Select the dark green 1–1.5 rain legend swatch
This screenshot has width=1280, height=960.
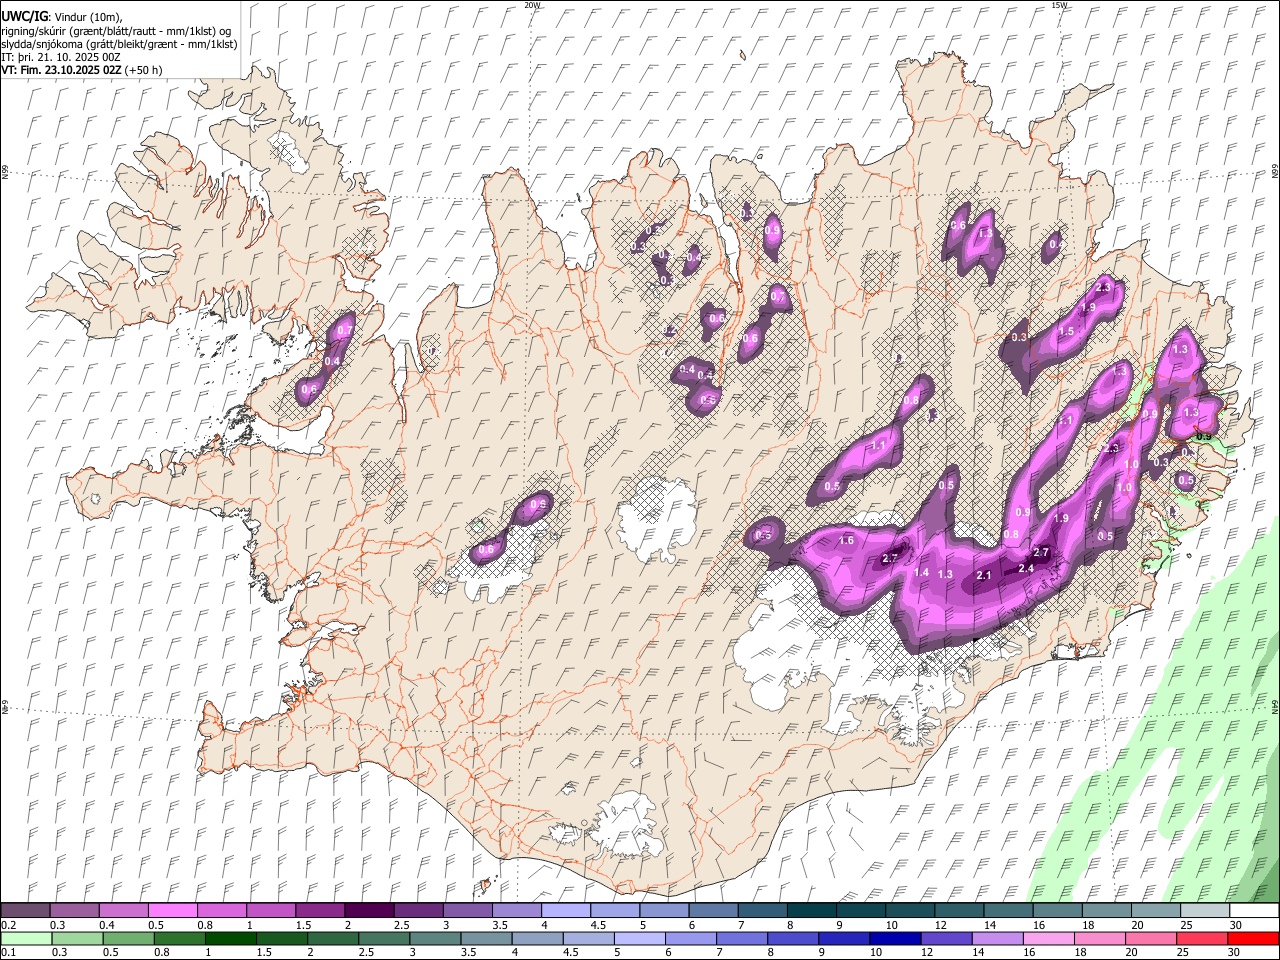click(x=230, y=938)
